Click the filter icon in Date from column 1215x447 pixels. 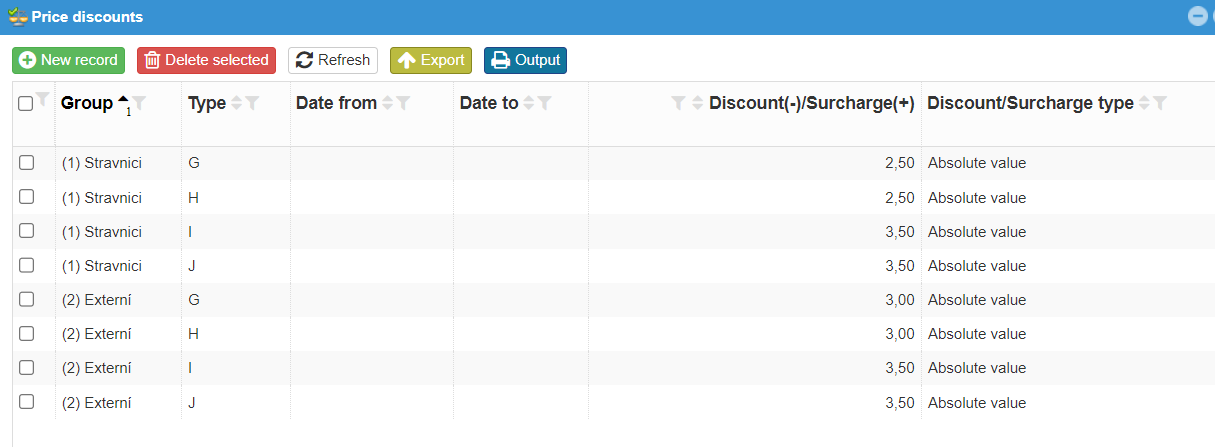click(x=403, y=103)
